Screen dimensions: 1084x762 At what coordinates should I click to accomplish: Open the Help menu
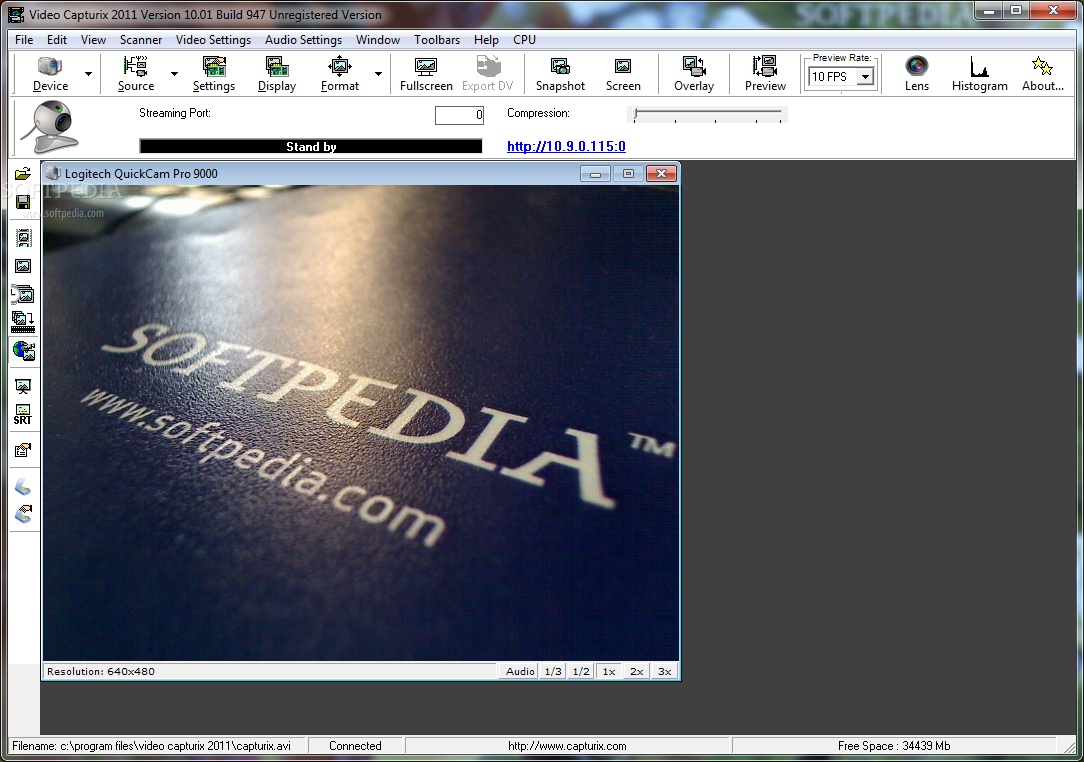click(x=486, y=39)
